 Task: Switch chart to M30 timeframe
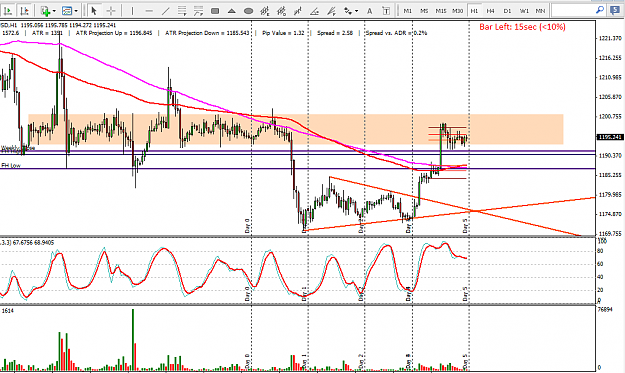458,11
